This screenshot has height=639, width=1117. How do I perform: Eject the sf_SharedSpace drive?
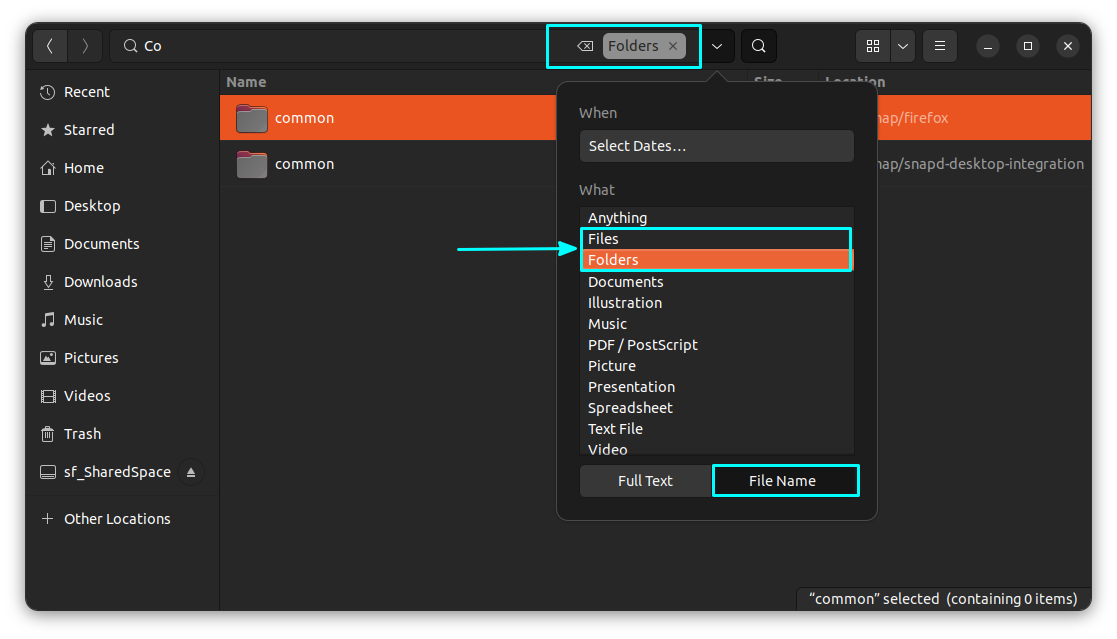pos(191,471)
